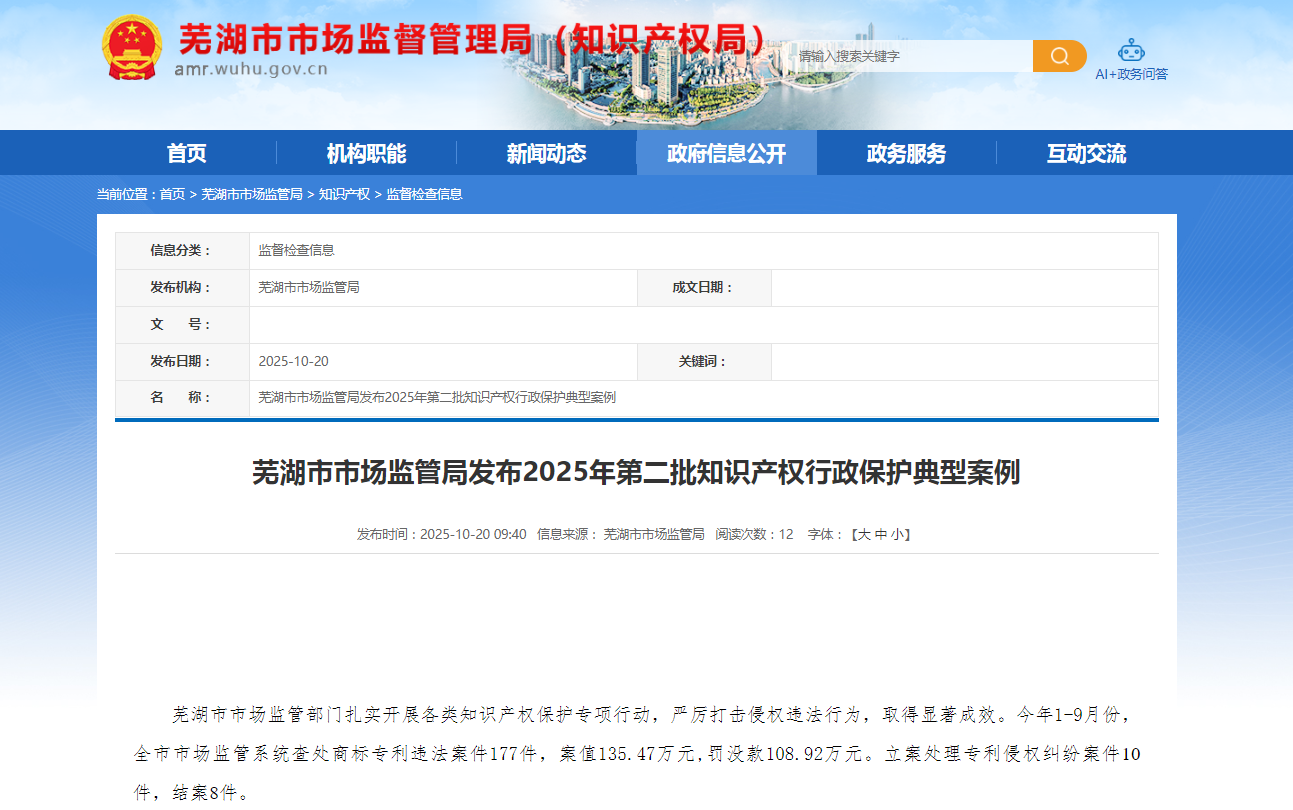
Task: Open the 政府信息公开 tab
Action: [726, 154]
